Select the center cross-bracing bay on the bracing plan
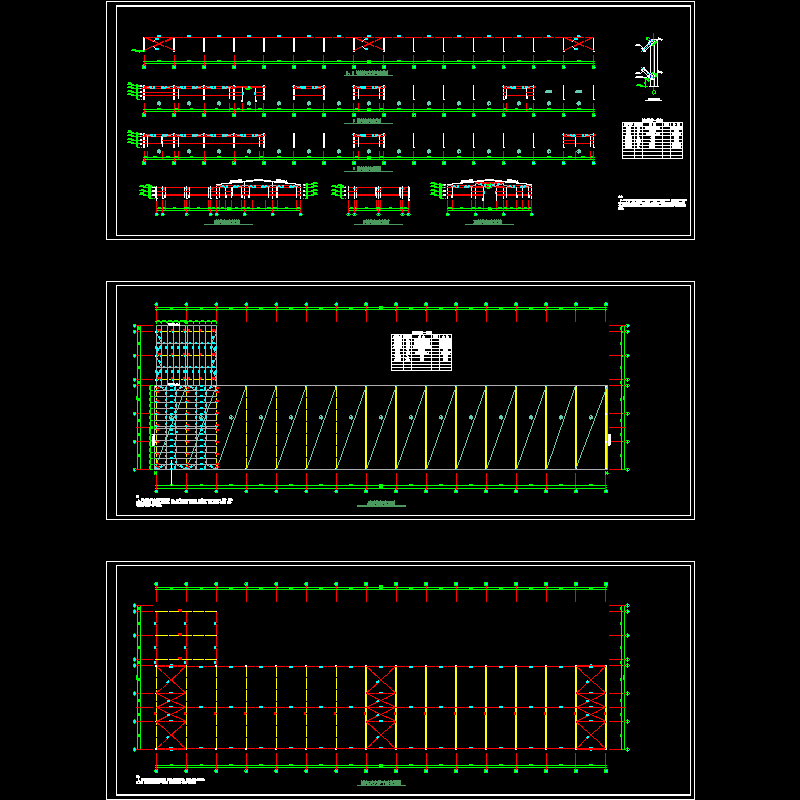Image resolution: width=800 pixels, height=800 pixels. coord(381,707)
